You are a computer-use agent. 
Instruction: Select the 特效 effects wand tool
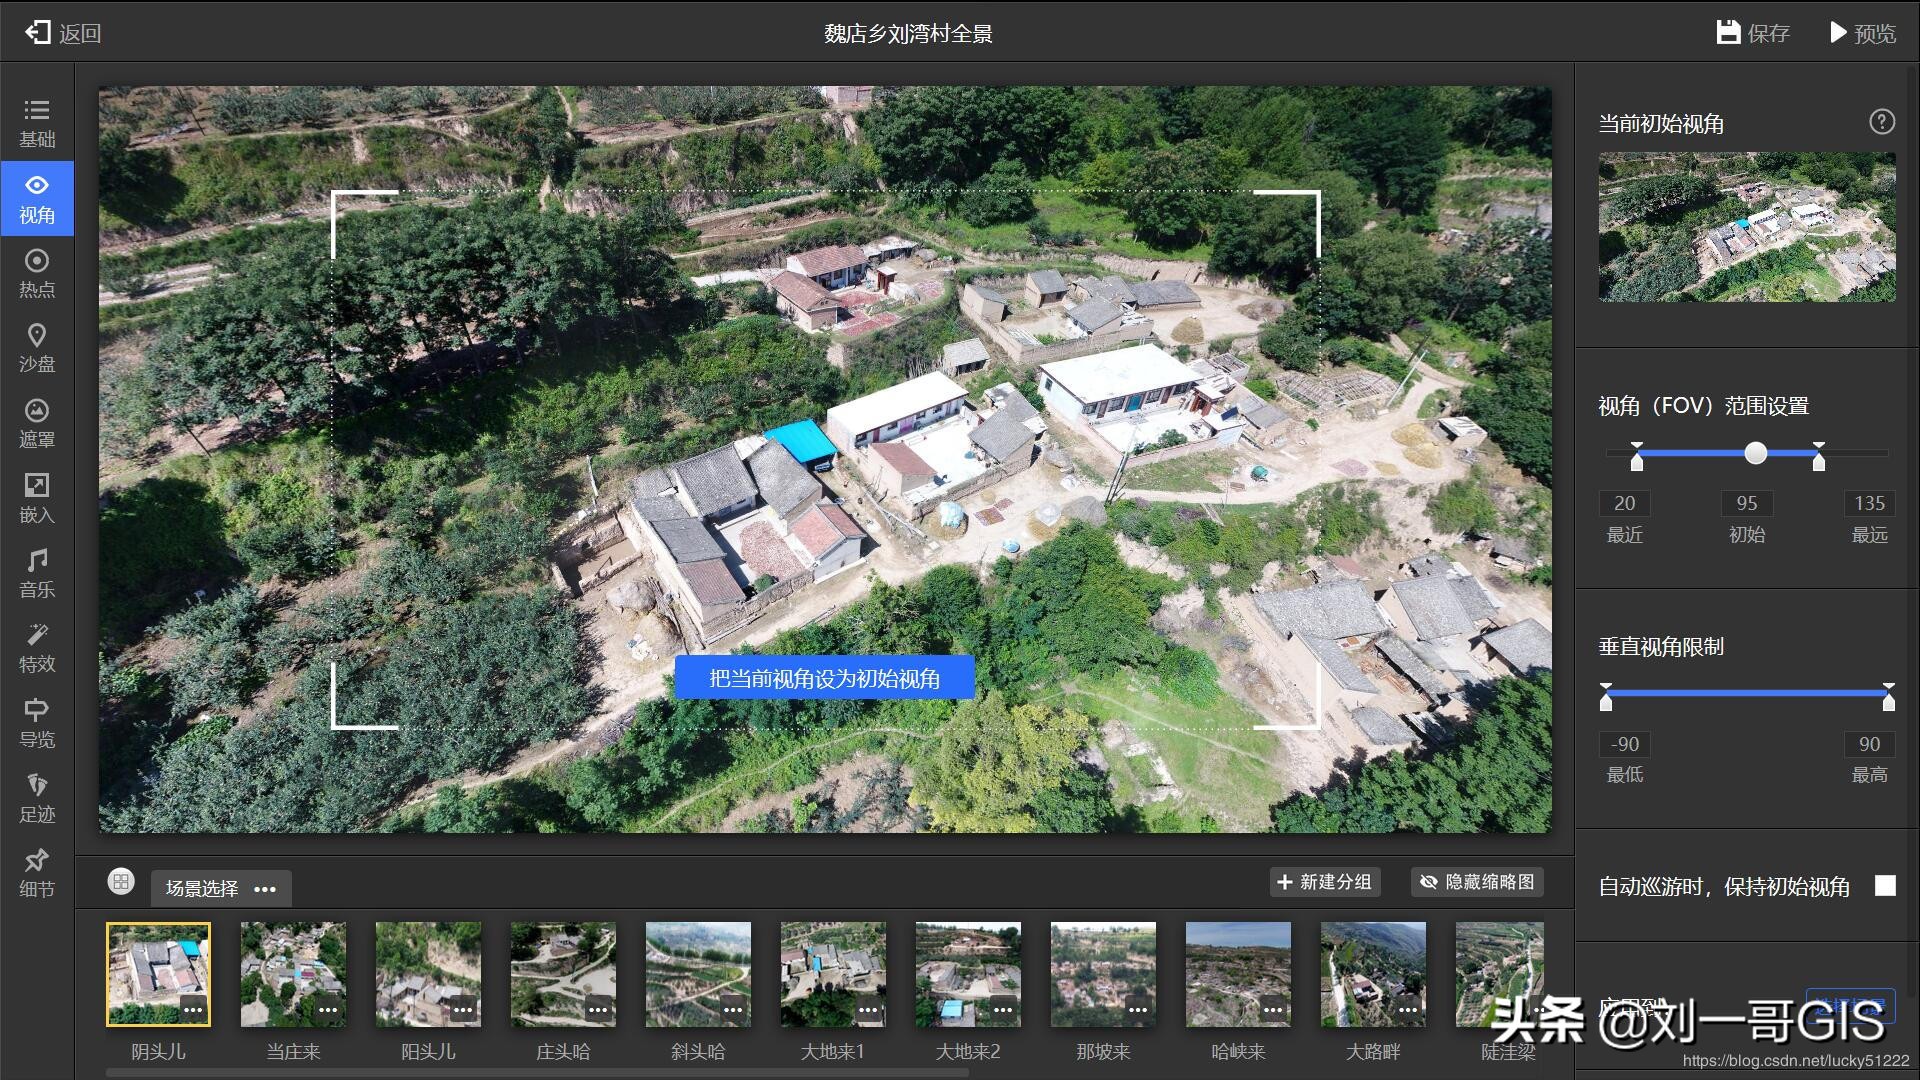pyautogui.click(x=37, y=648)
